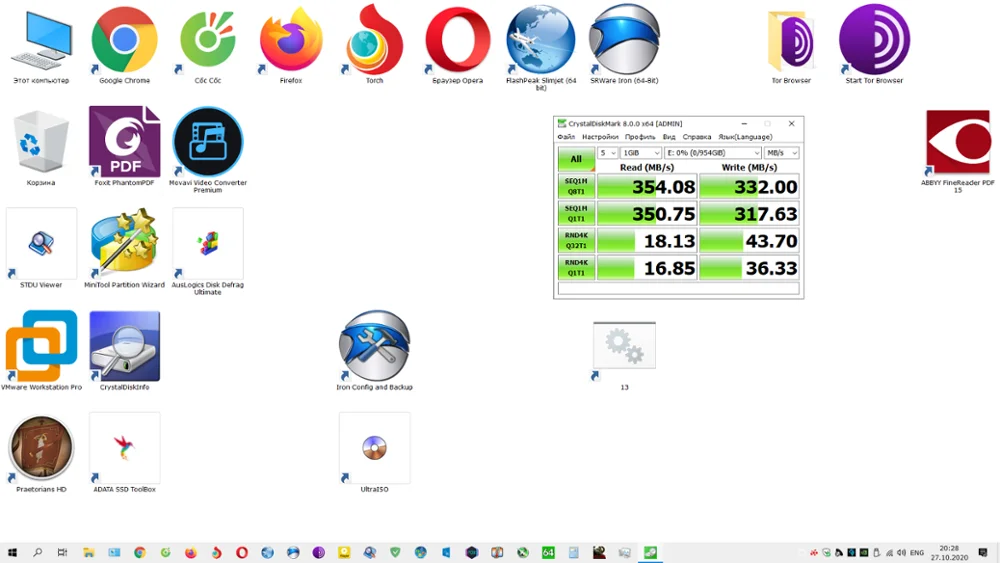Expand the test count dropdown showing 5
The width and height of the screenshot is (1000, 563).
click(607, 153)
